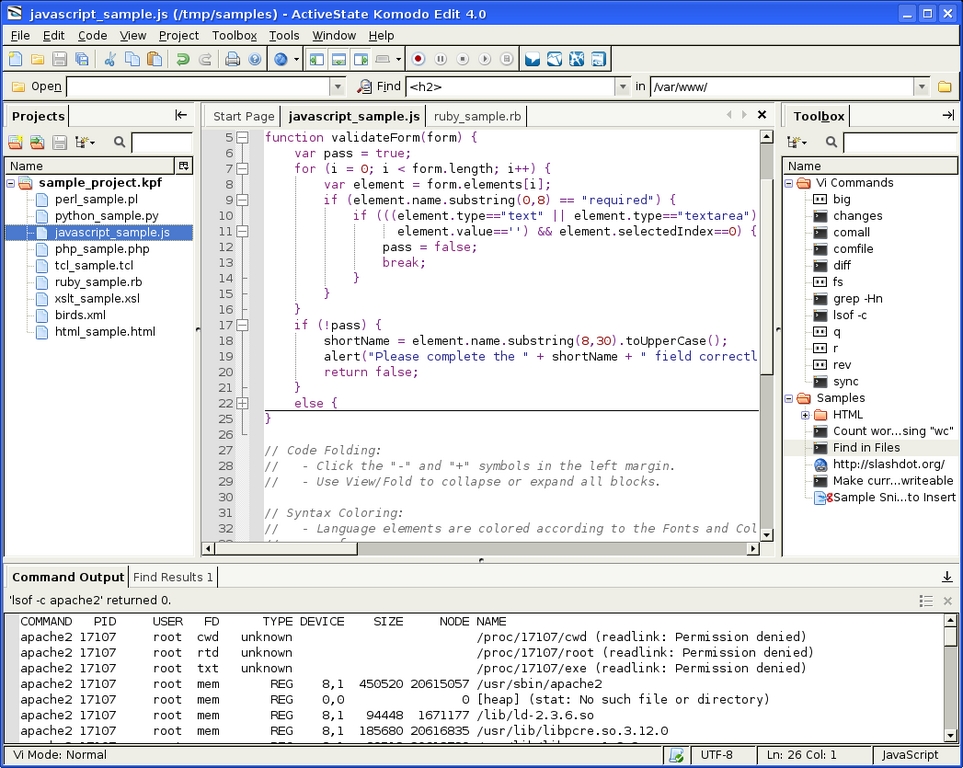Click the Cut scissors icon in toolbar
Screen dimensions: 963x768
click(x=110, y=60)
